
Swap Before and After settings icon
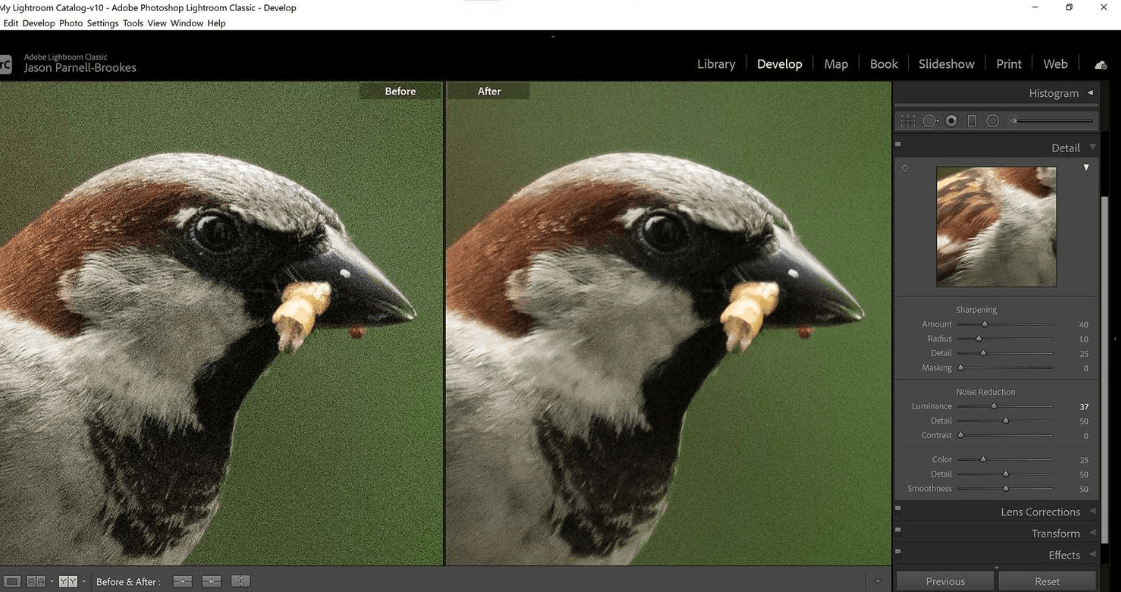pos(241,581)
